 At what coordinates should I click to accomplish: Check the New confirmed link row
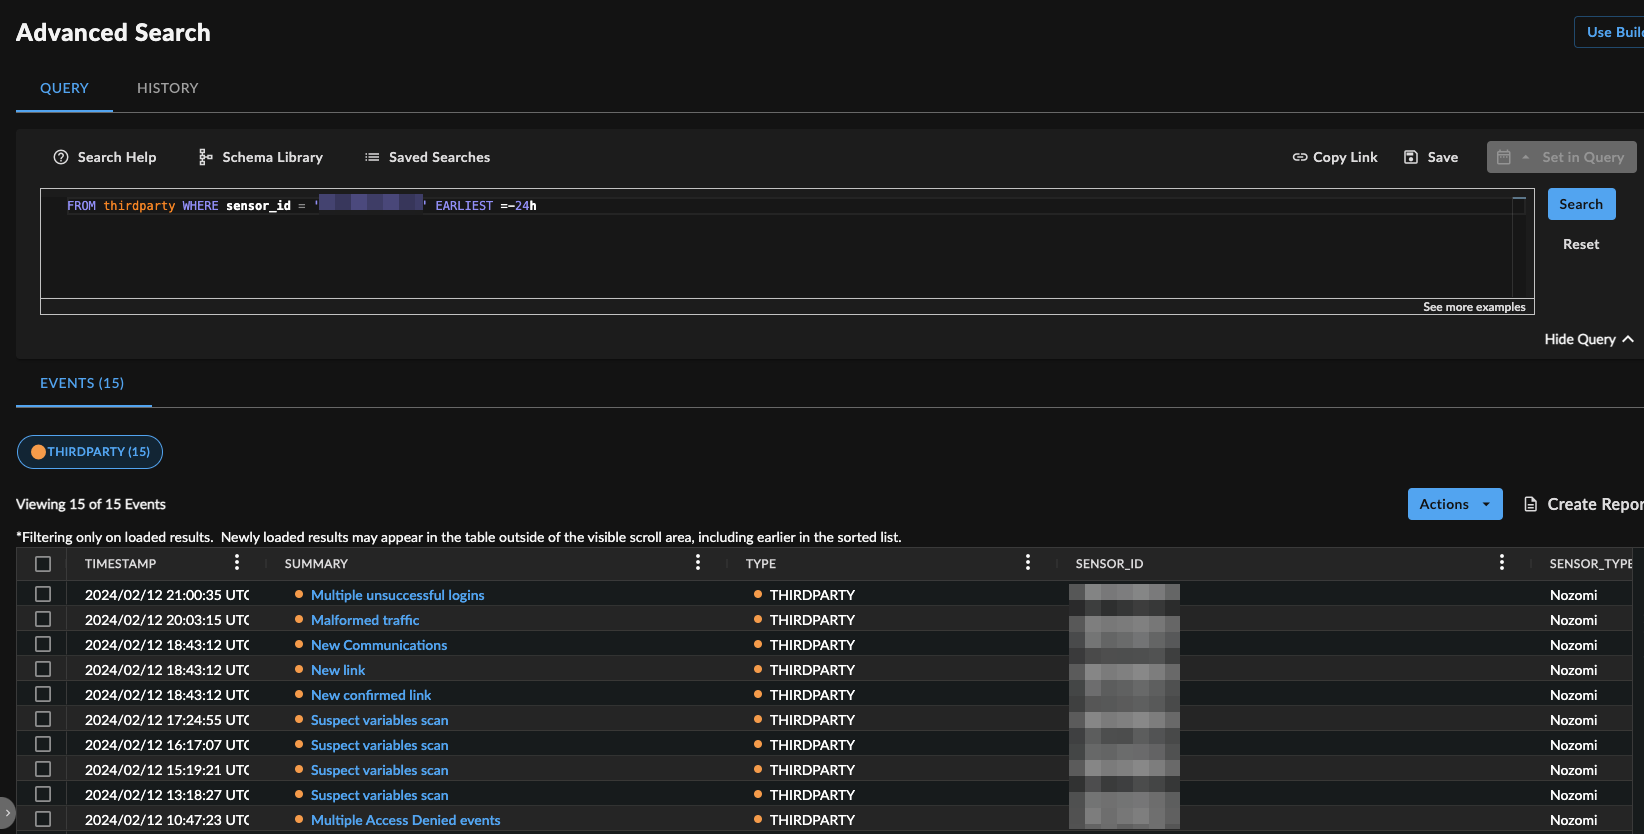click(x=43, y=694)
